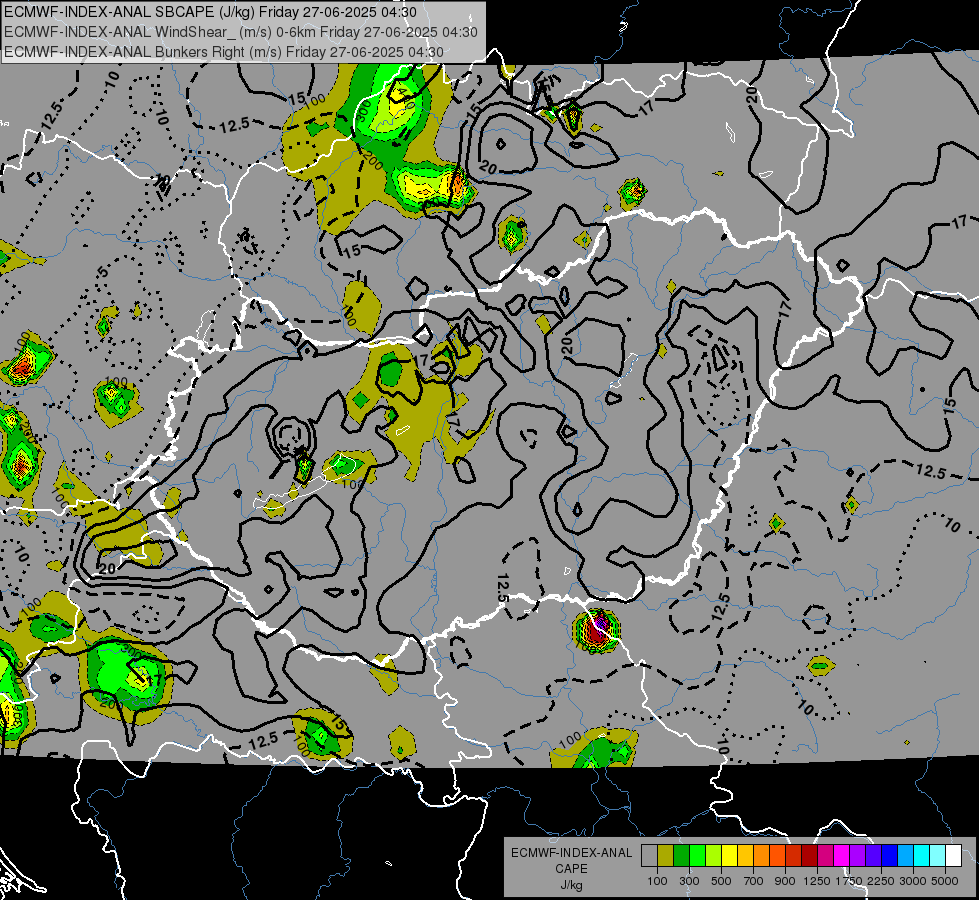Click the Bunkers Right (m/s) title line

(x=224, y=52)
